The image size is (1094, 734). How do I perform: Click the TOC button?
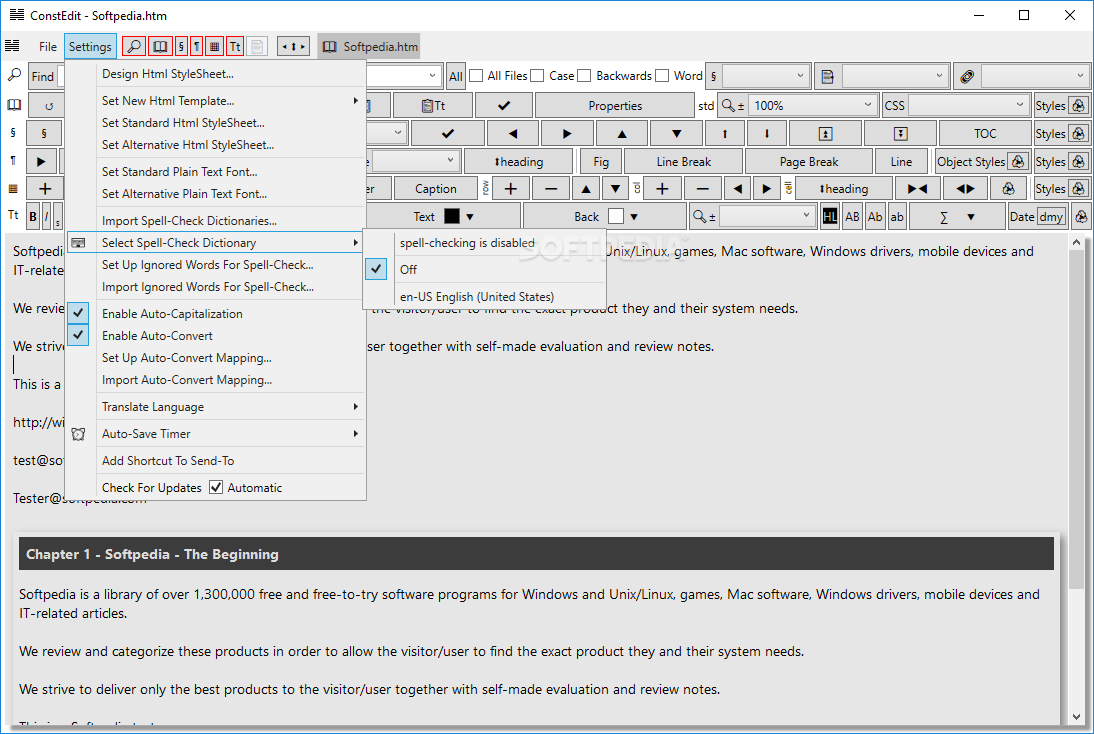[x=984, y=134]
